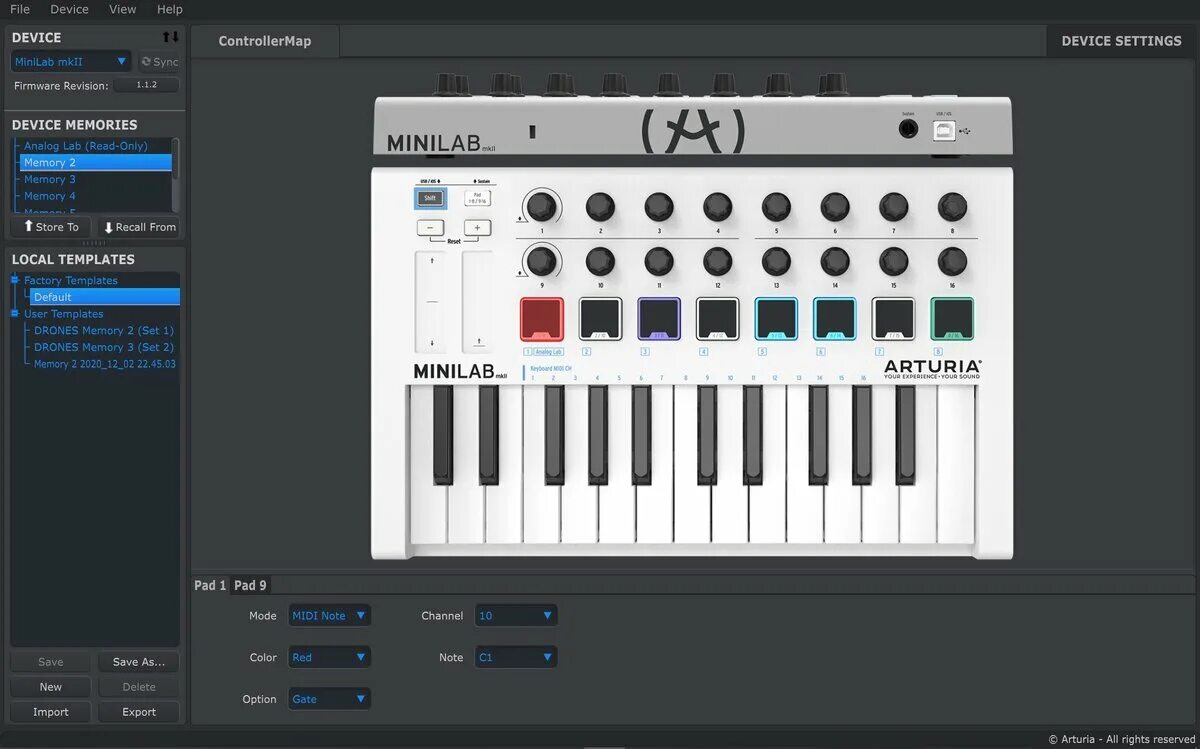Open the Device menu
This screenshot has height=749, width=1200.
point(69,9)
